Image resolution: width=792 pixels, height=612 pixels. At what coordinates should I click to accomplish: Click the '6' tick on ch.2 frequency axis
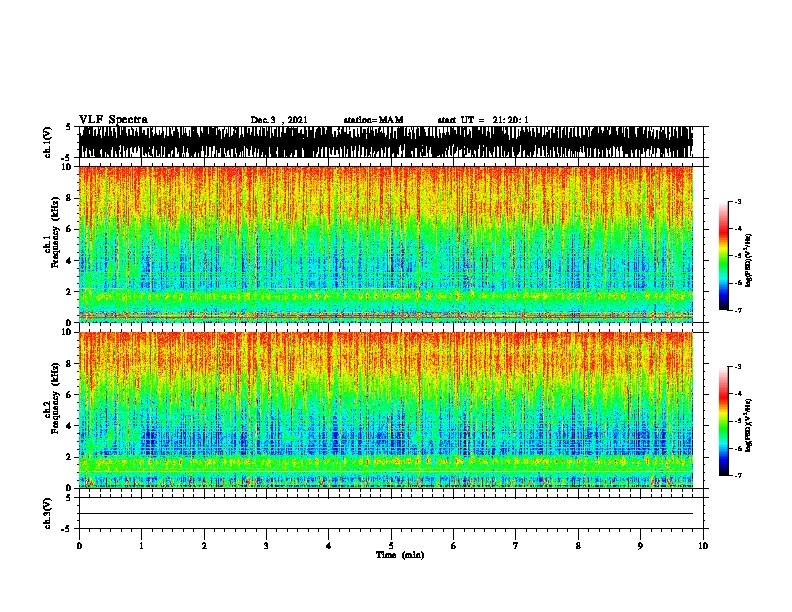tap(71, 395)
